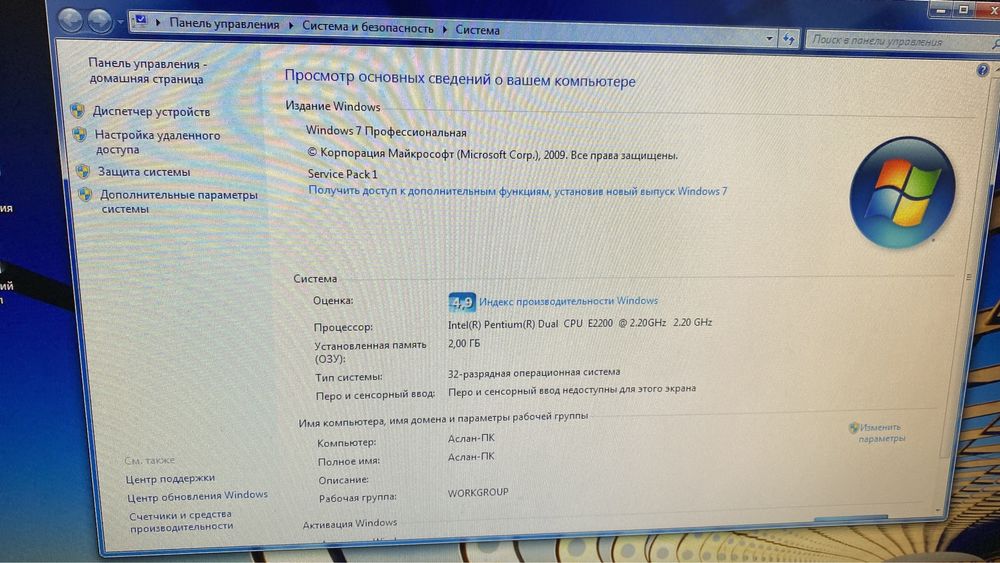The height and width of the screenshot is (563, 1000).
Task: Click the Refresh button in the address bar
Action: 788,40
